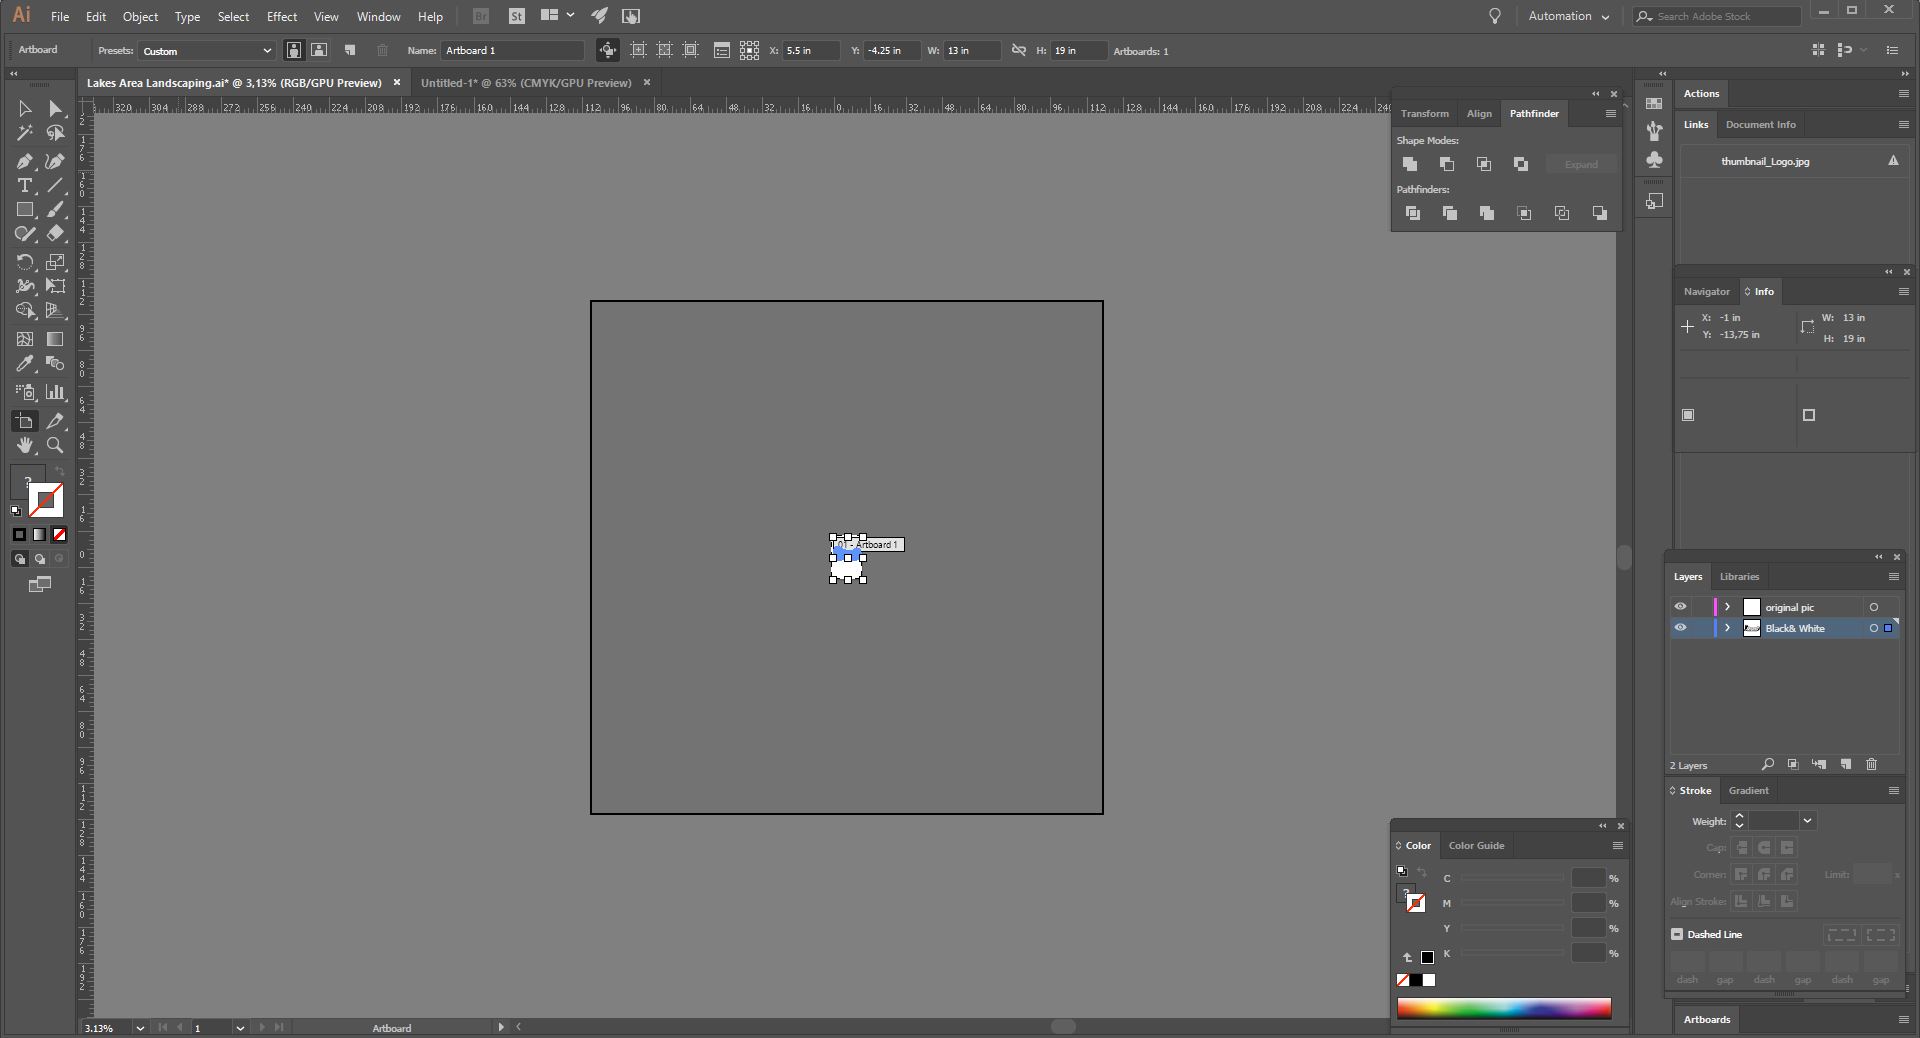This screenshot has width=1920, height=1038.
Task: Pick a color from the spectrum bar
Action: 1503,1010
